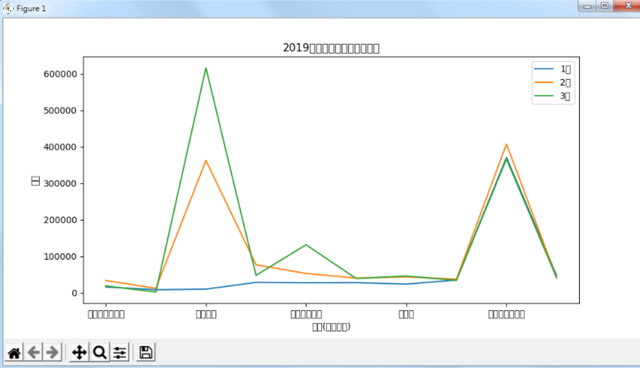Activate the Pan axes tool

tap(79, 352)
